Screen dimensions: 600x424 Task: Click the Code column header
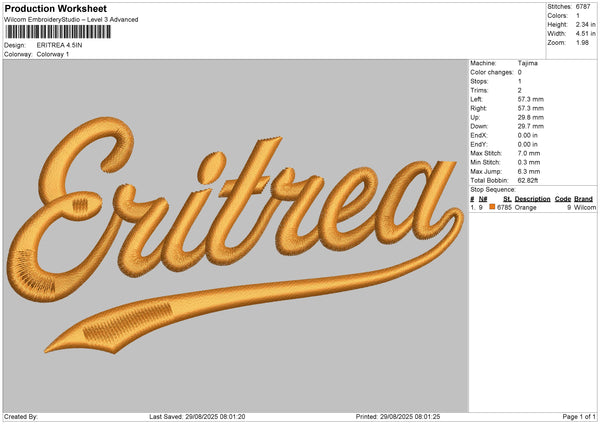(x=563, y=199)
